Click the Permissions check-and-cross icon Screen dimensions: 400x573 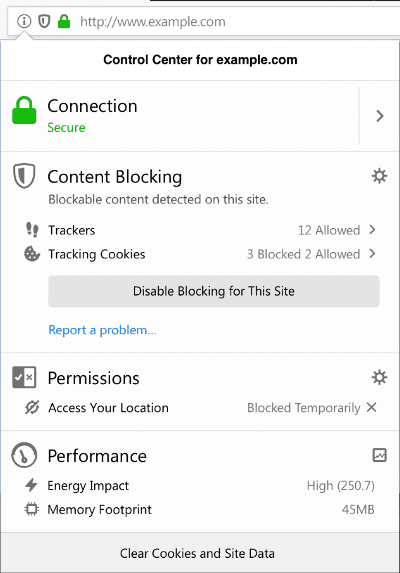24,377
